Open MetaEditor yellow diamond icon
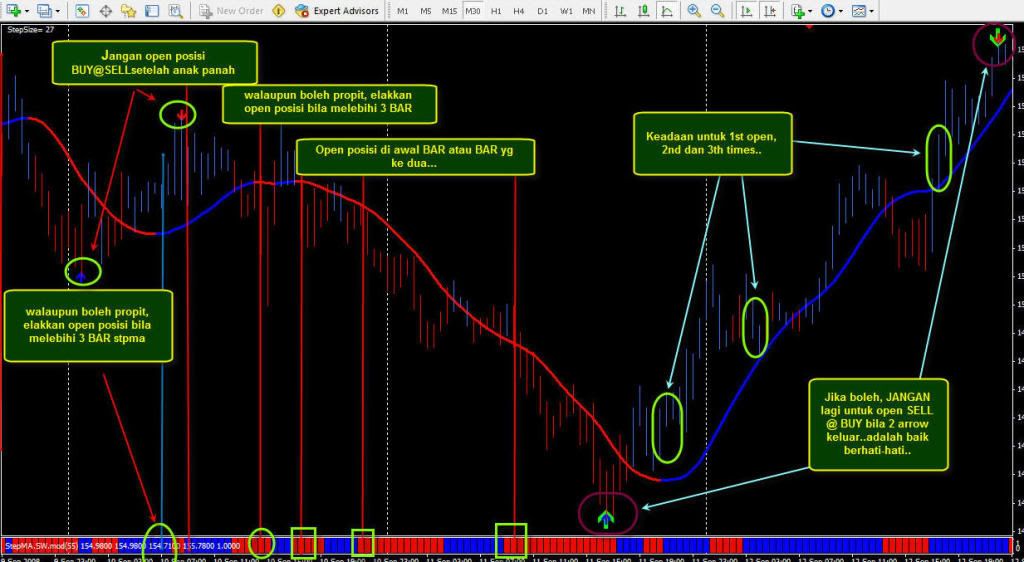This screenshot has width=1024, height=562. [x=279, y=10]
